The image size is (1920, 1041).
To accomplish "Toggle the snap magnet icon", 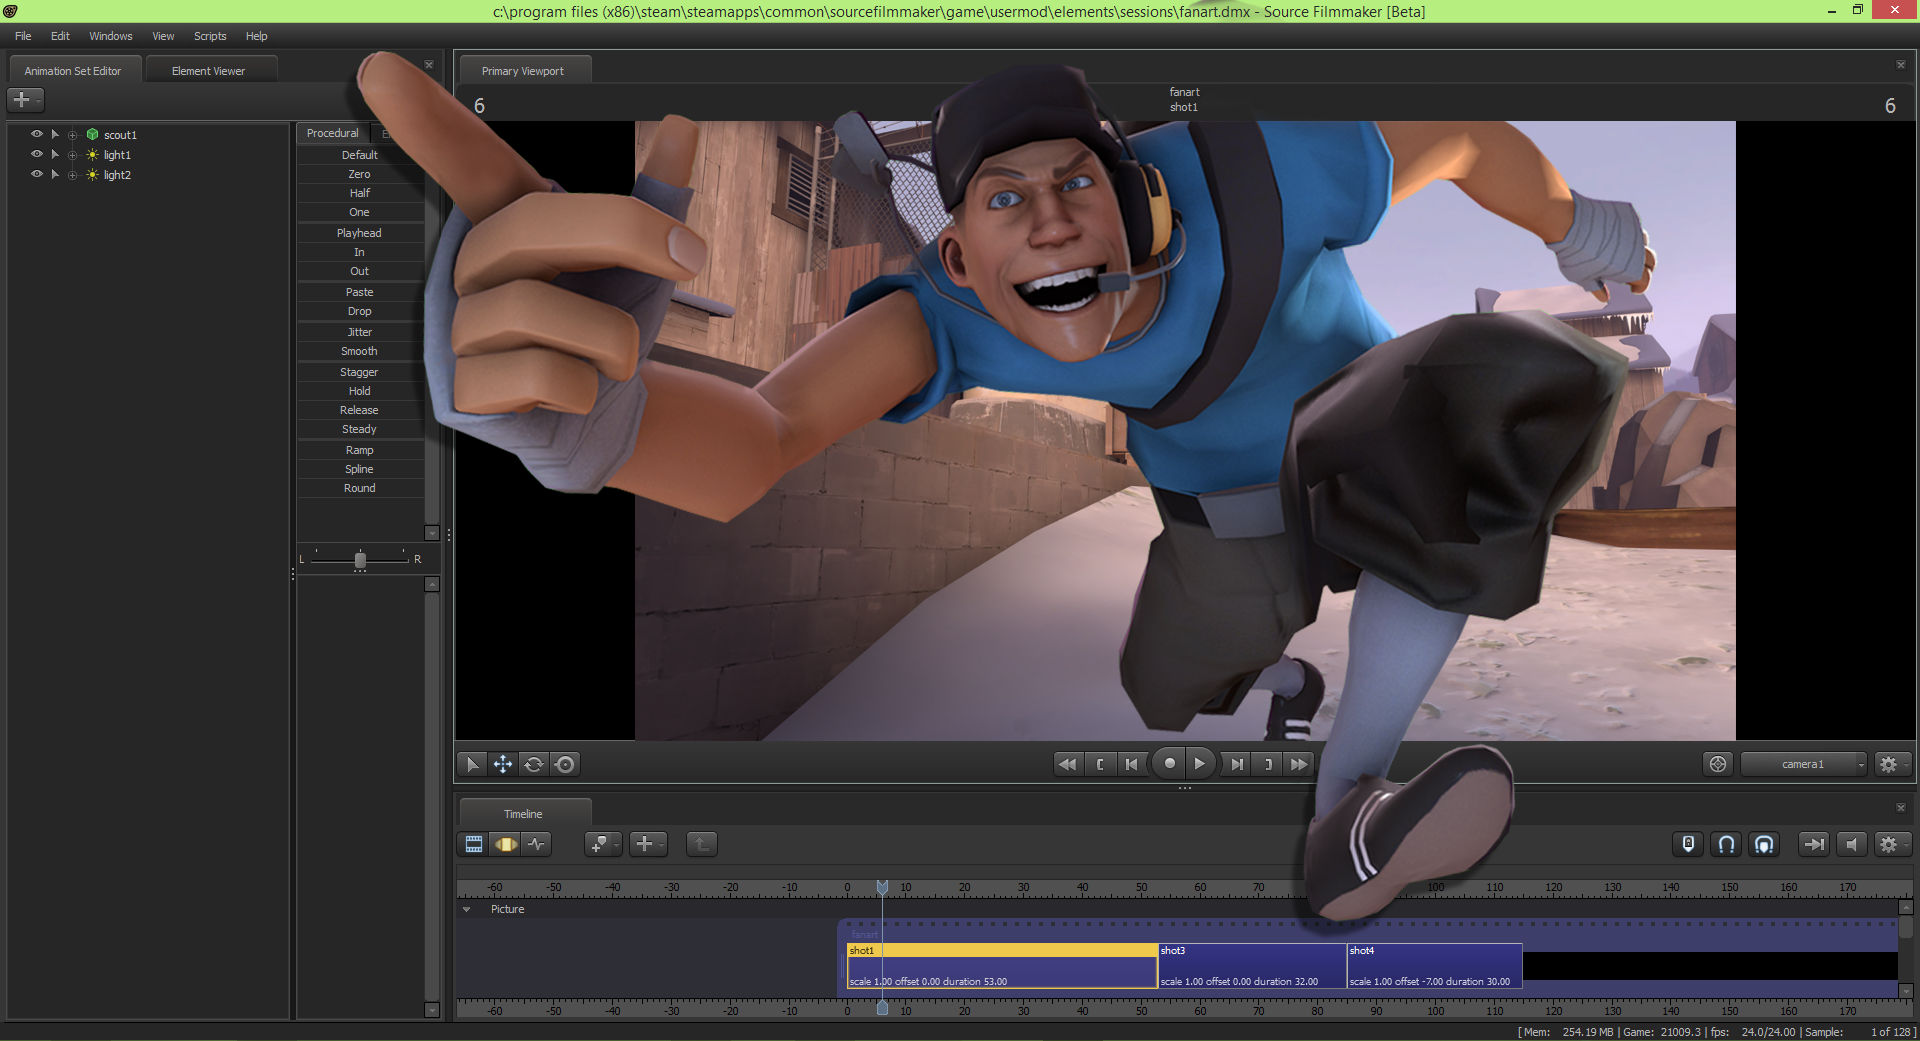I will [x=1726, y=844].
